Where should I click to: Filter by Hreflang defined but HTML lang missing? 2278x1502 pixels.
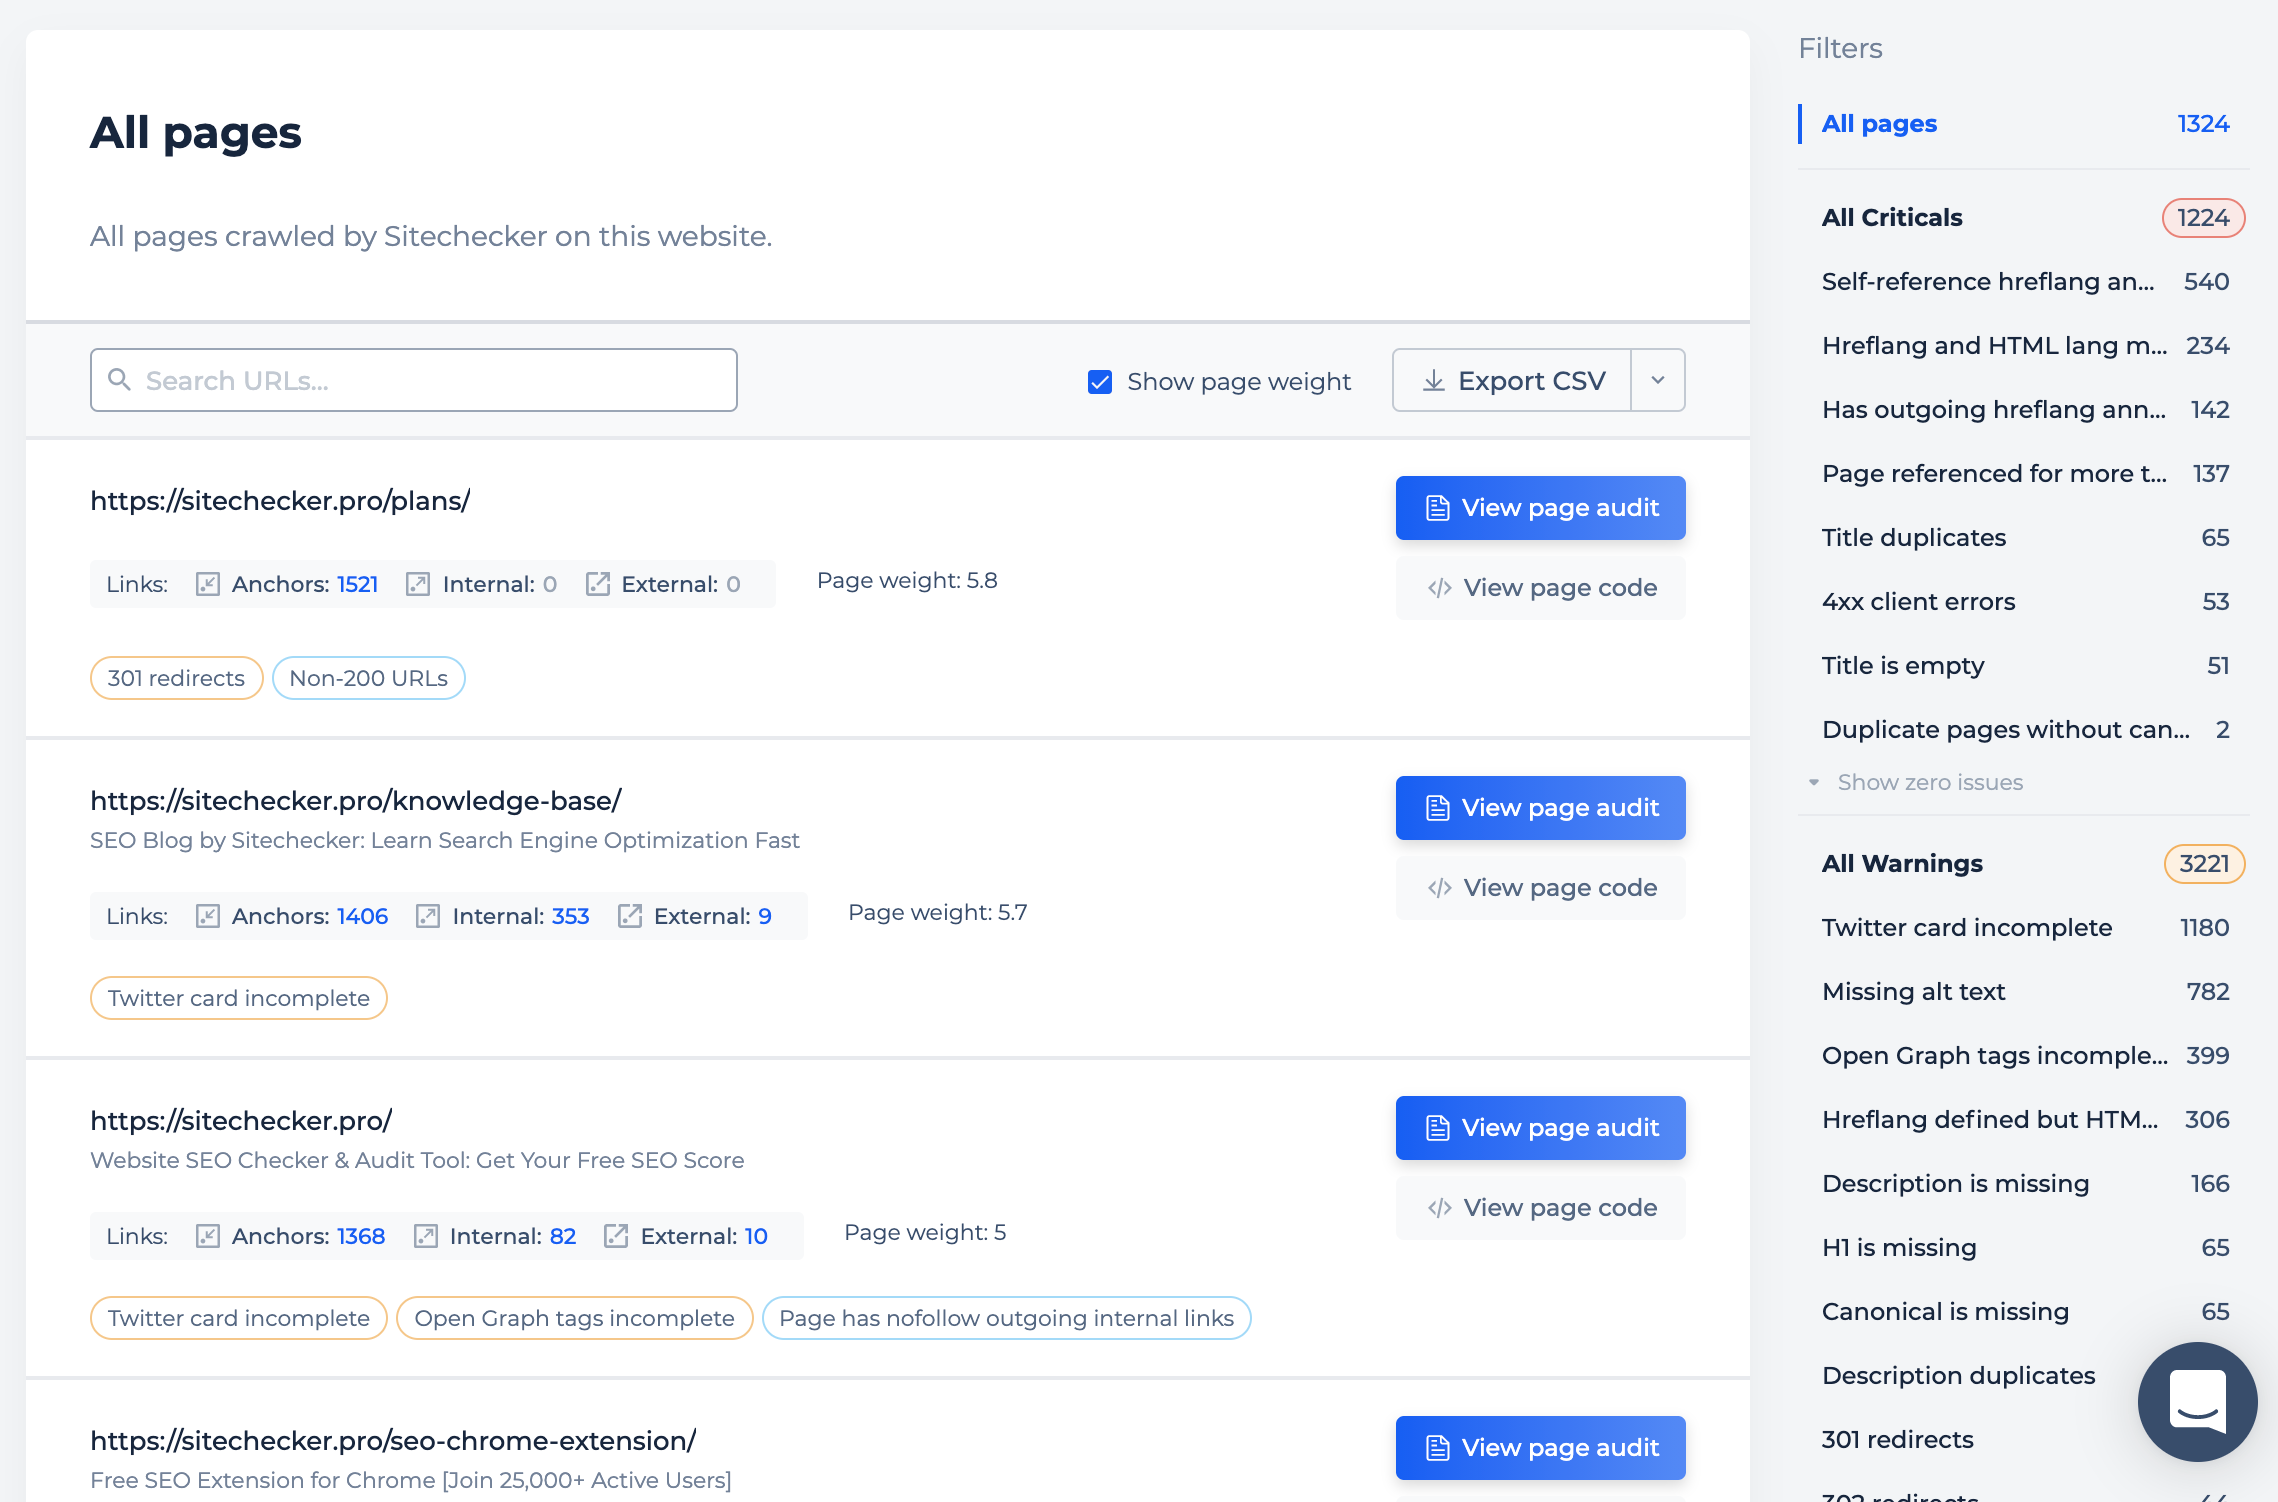click(x=2024, y=1120)
